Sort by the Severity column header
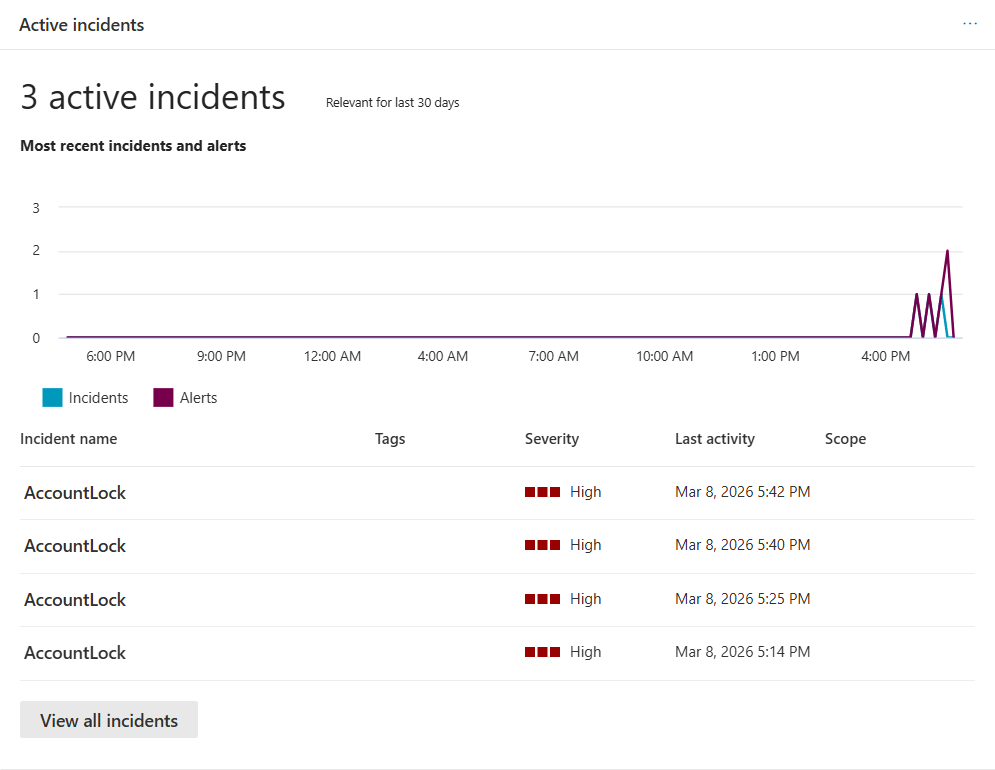 (552, 439)
